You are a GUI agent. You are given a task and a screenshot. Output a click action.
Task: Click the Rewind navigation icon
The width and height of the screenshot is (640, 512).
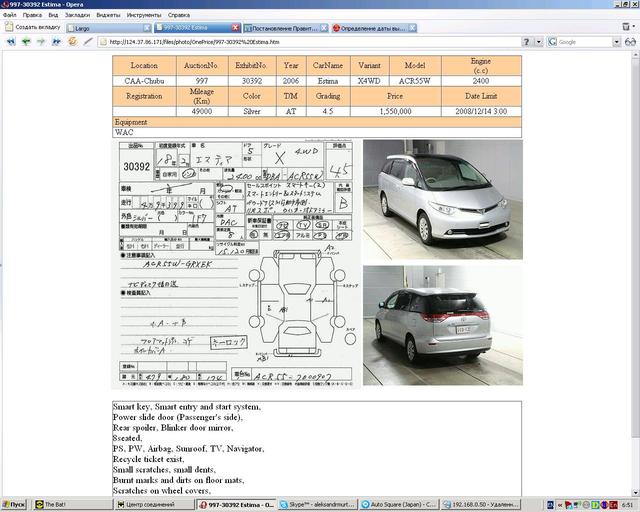(x=11, y=42)
